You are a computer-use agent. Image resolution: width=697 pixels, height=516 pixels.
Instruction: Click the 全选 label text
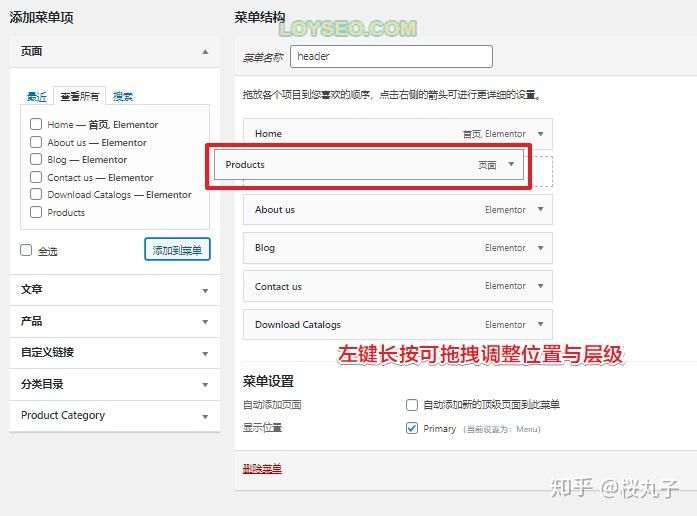48,252
